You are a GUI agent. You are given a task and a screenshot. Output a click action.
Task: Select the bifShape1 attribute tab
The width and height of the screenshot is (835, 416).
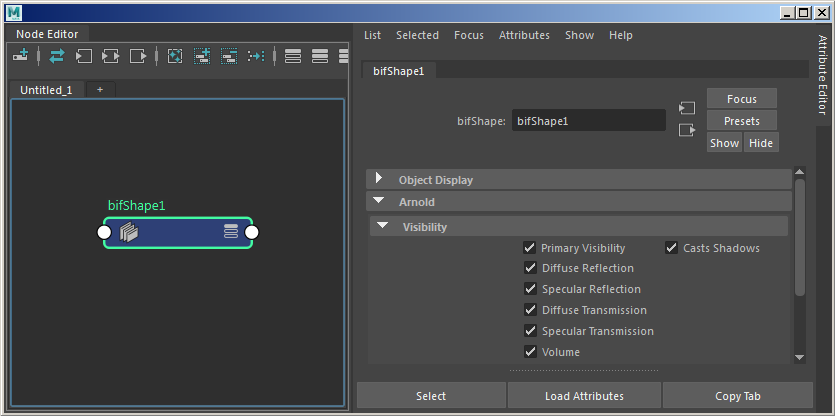[398, 71]
